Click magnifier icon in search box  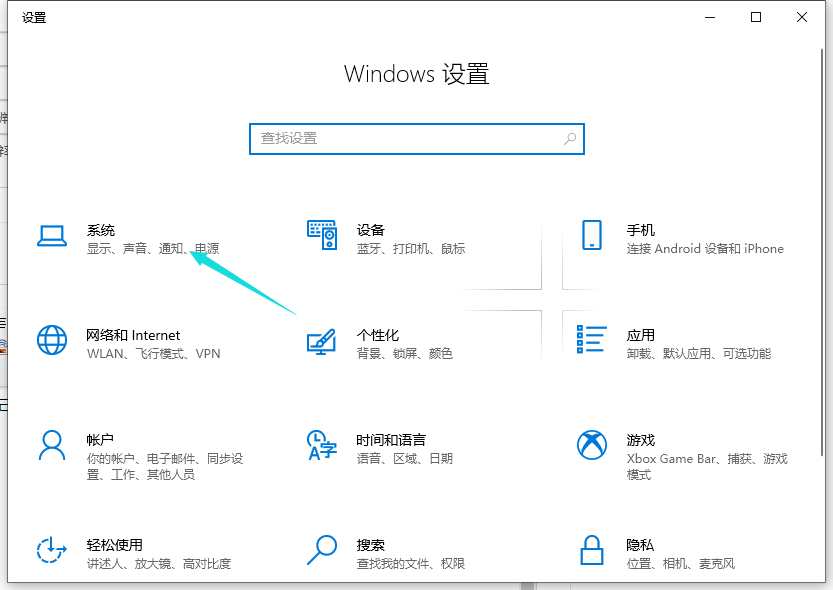(x=570, y=139)
